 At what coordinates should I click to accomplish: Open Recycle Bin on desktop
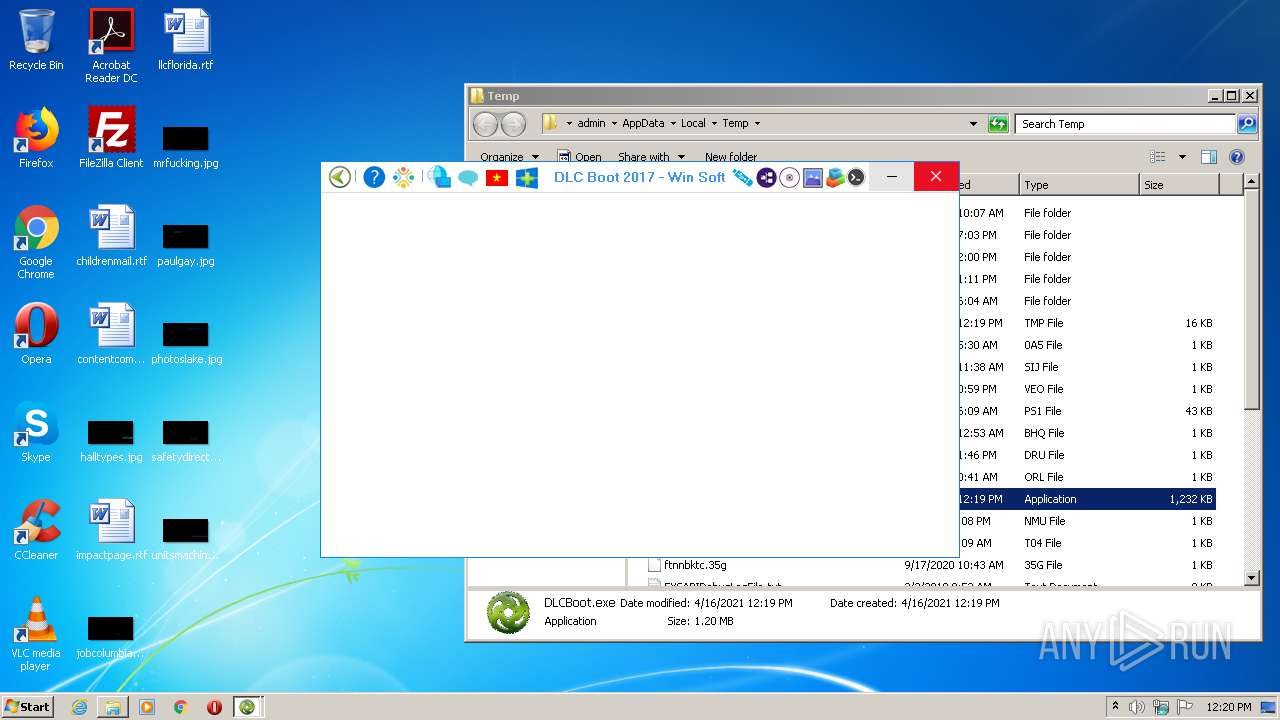[x=36, y=40]
